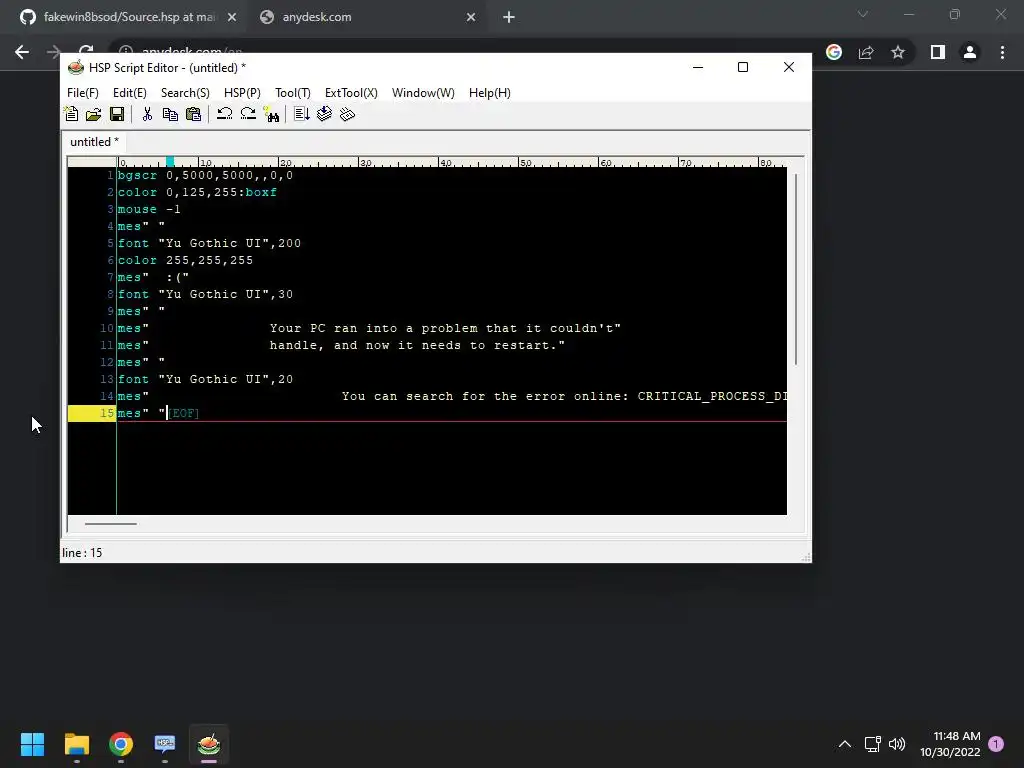Open the ExtTool(X) menu
This screenshot has width=1024, height=768.
(x=351, y=93)
